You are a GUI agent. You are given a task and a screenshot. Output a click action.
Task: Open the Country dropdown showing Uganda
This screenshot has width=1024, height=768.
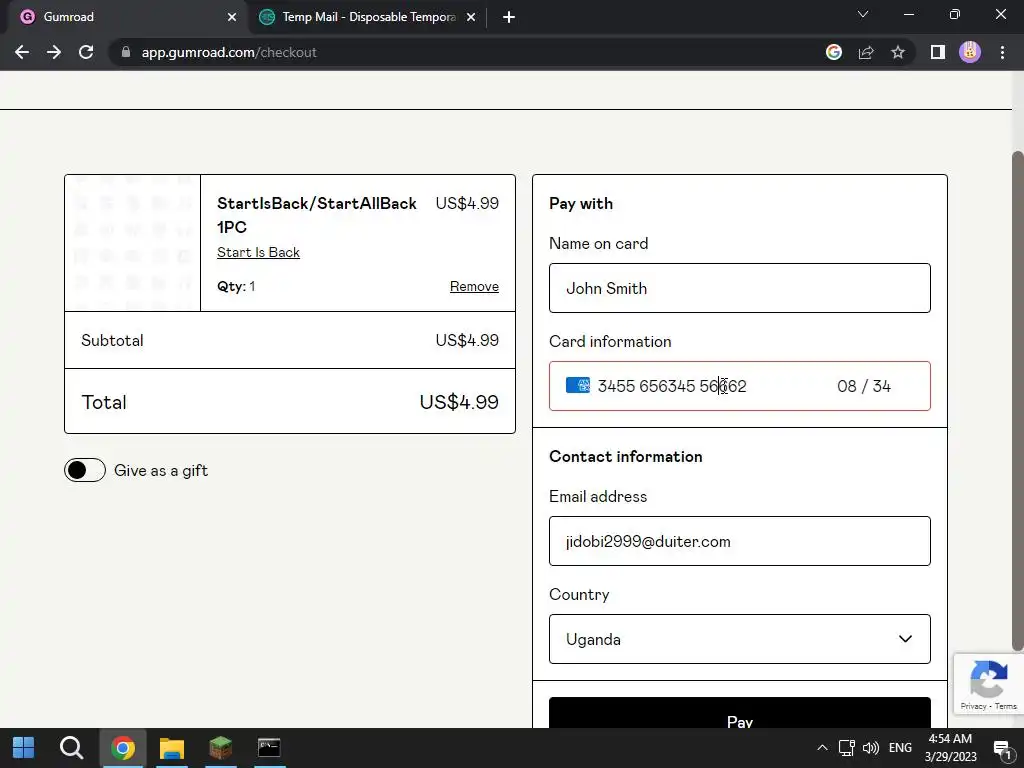point(739,639)
